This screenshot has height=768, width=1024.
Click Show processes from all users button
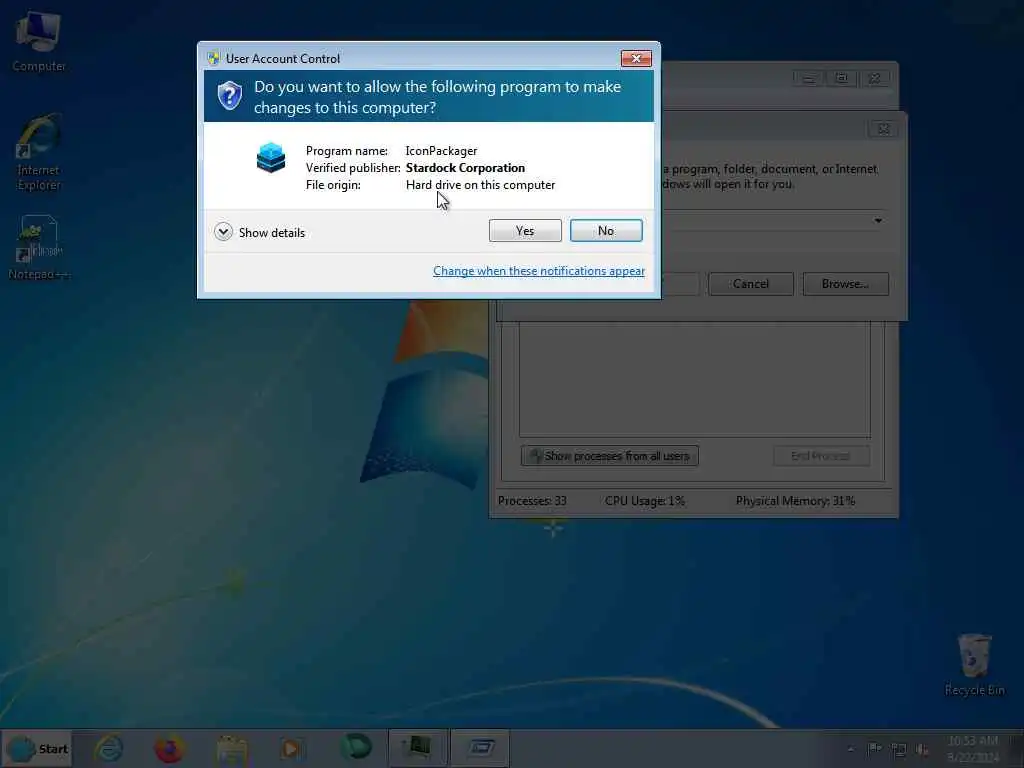point(610,456)
